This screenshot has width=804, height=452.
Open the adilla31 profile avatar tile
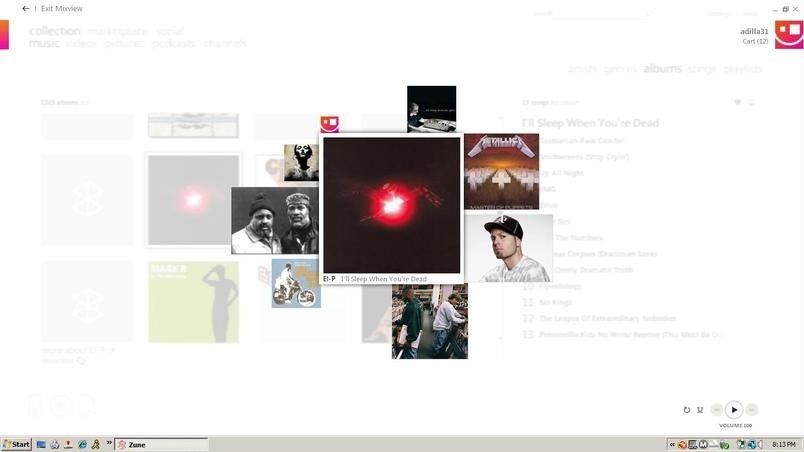click(x=789, y=35)
